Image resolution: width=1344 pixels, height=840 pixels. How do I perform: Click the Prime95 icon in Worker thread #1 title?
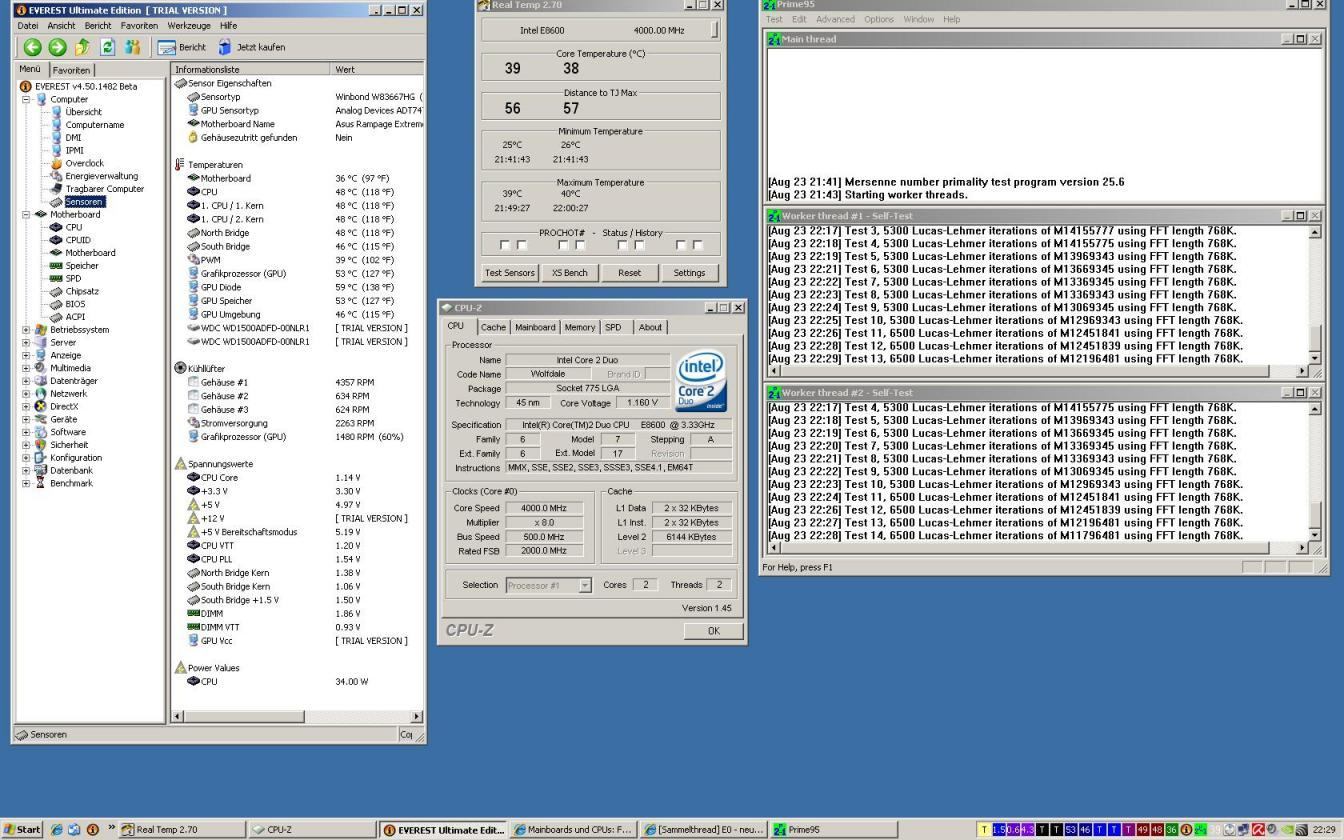pyautogui.click(x=774, y=216)
